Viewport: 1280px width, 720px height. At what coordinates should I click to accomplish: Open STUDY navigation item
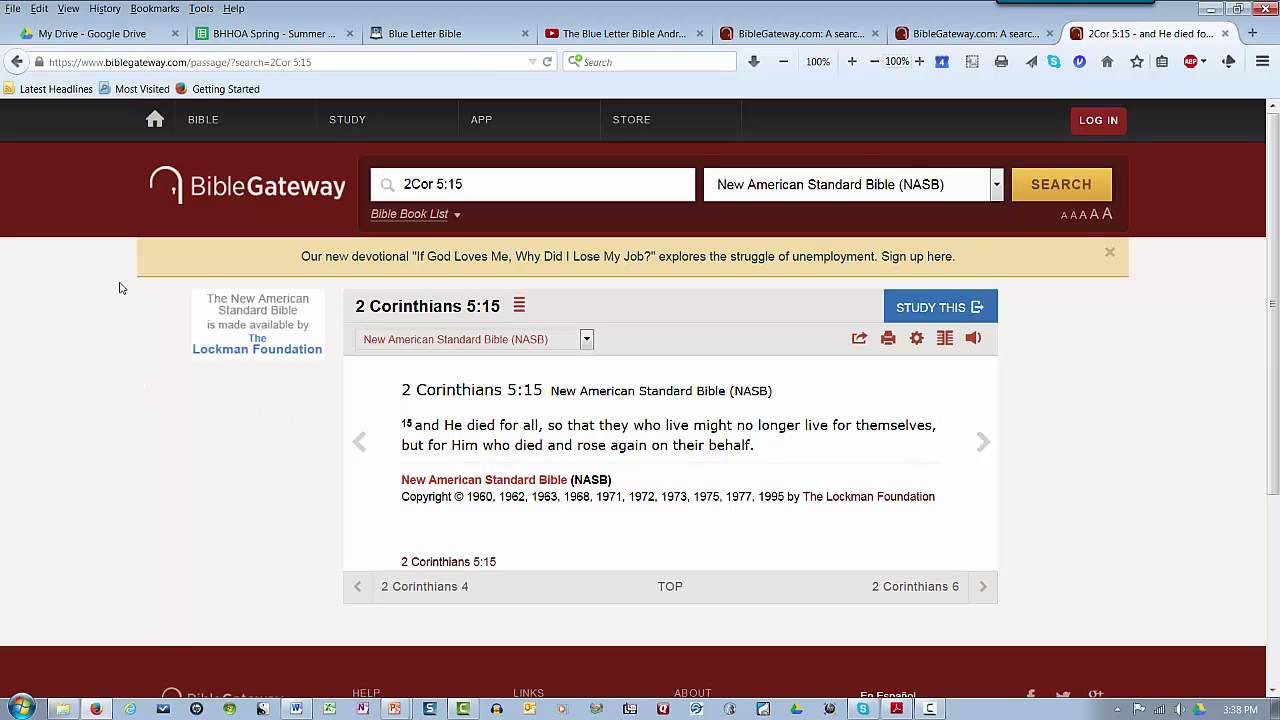point(347,120)
